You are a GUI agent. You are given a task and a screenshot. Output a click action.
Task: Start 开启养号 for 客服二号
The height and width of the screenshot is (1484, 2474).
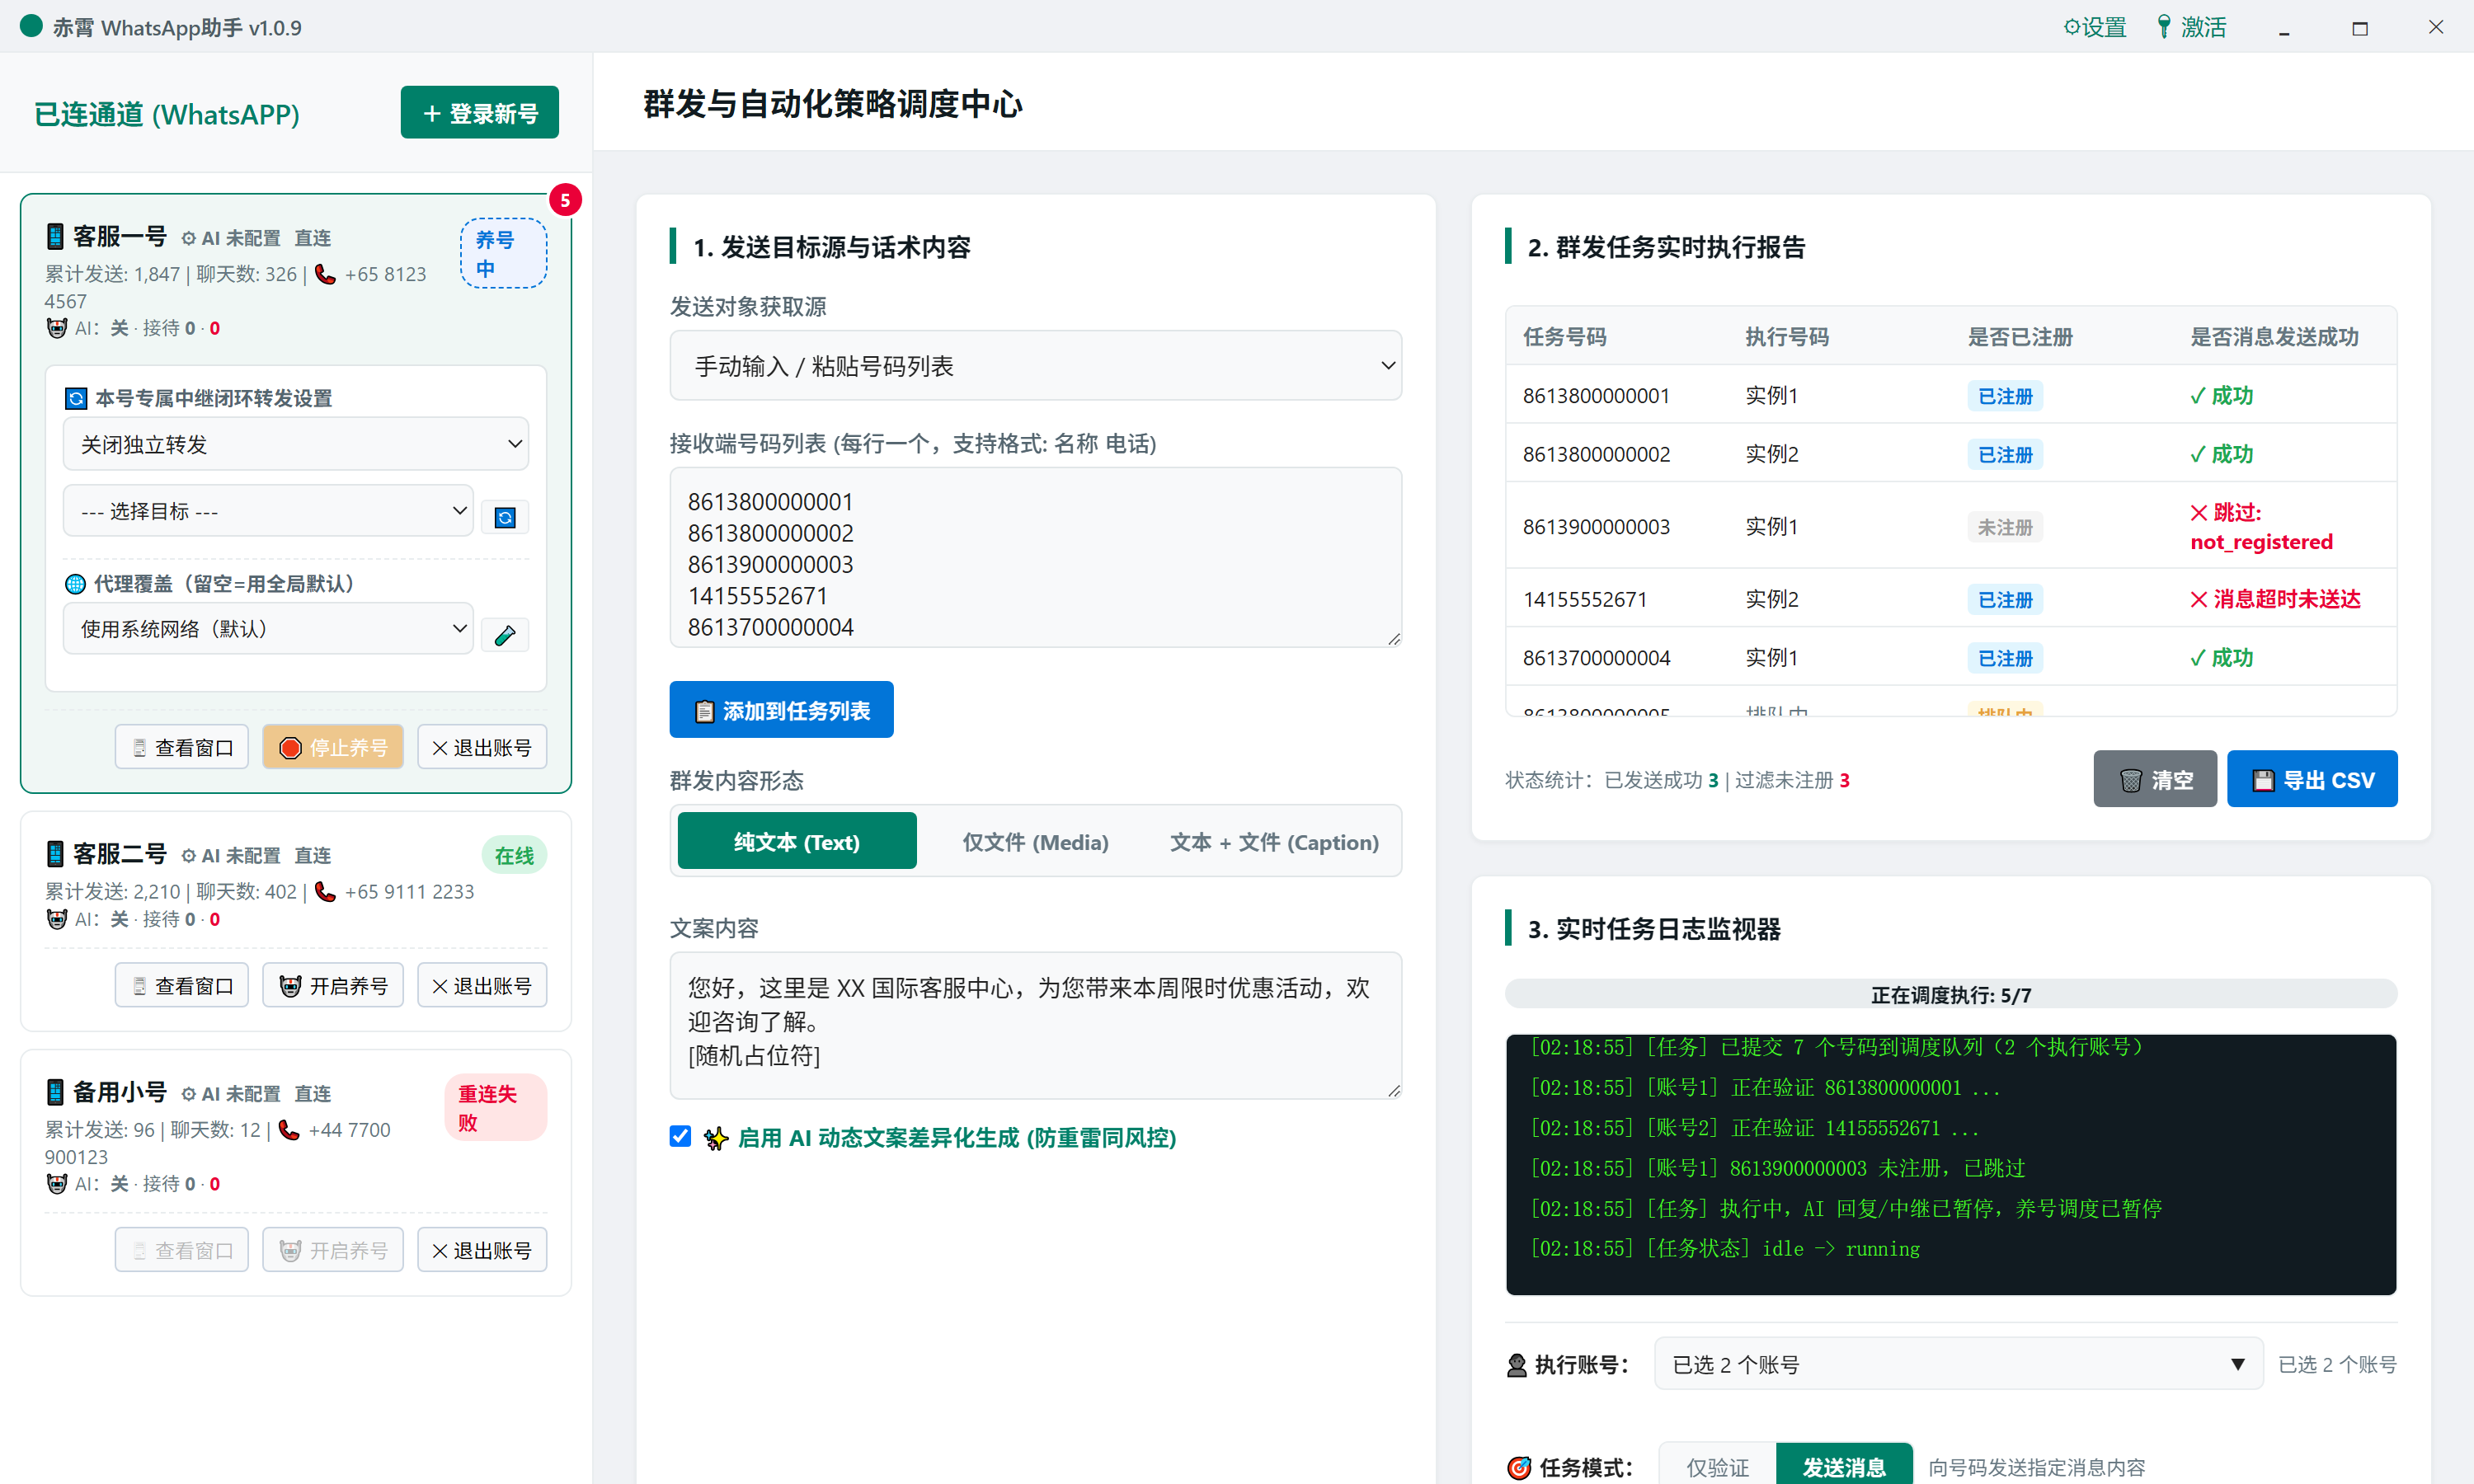click(333, 985)
